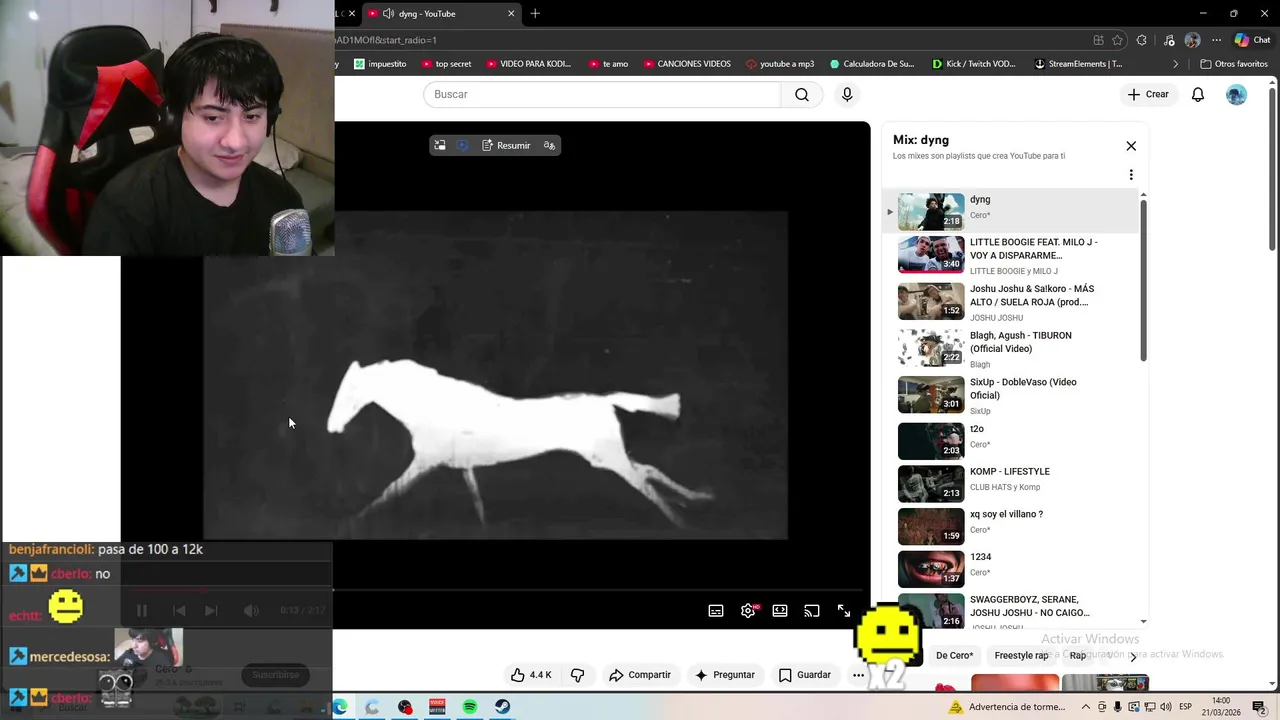Open browser settings ellipsis menu
Image resolution: width=1280 pixels, height=720 pixels.
tap(1216, 40)
